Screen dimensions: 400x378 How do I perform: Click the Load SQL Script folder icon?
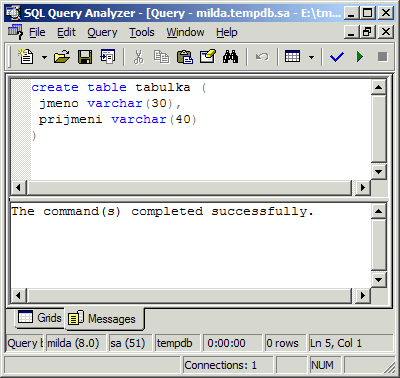coord(62,57)
